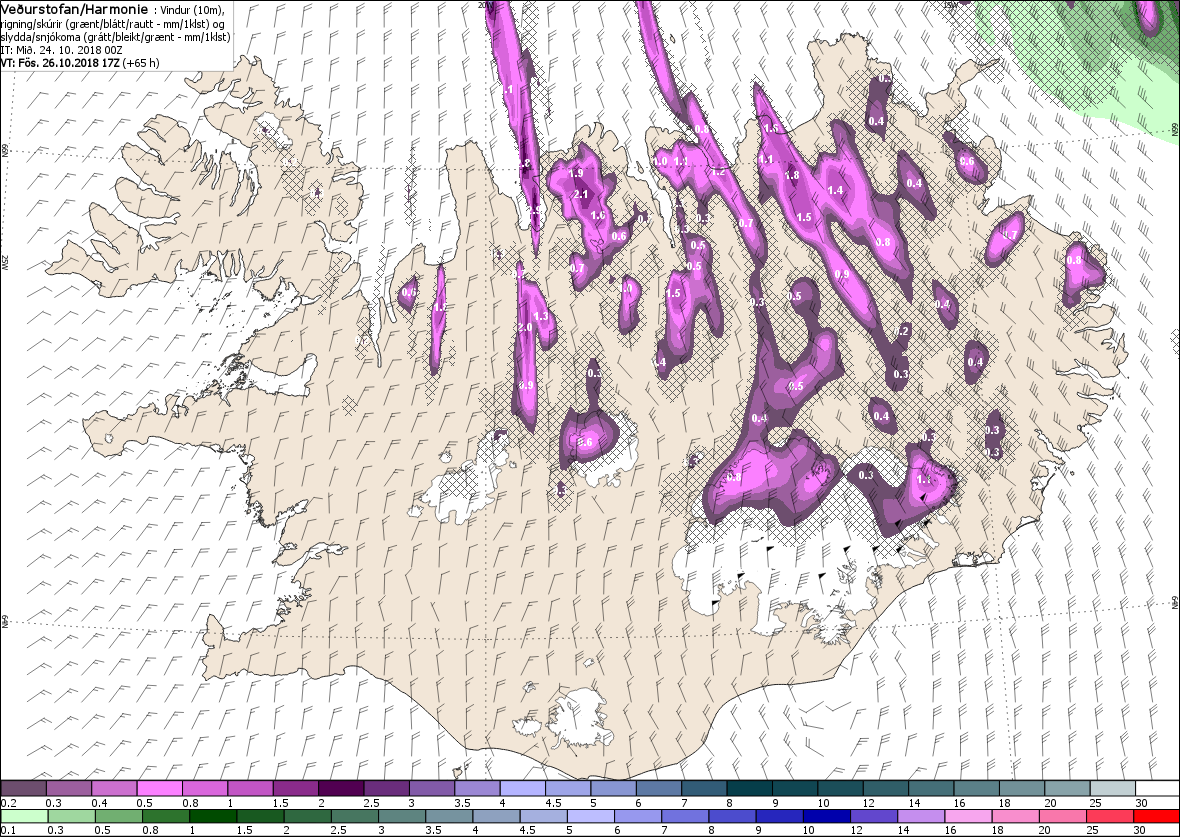Click the 1.9 value above the 2.1 label
1180x837 pixels.
tap(576, 173)
